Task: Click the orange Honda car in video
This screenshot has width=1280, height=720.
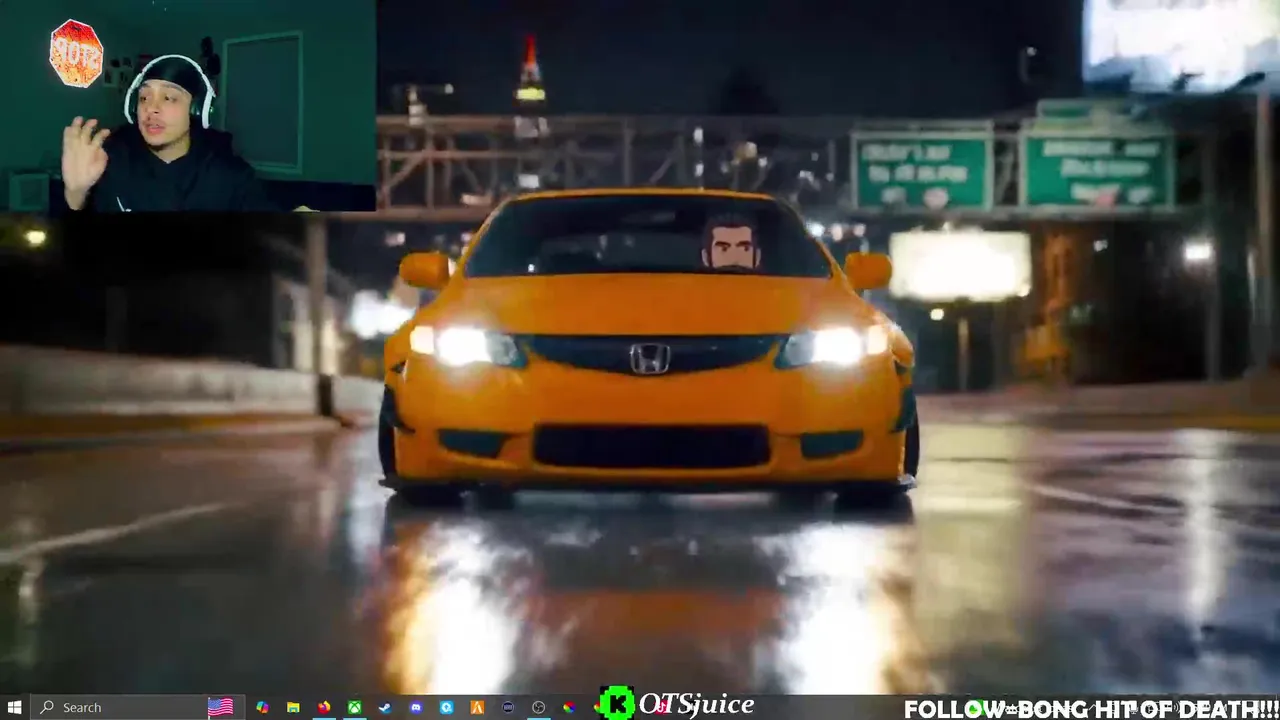Action: [x=649, y=345]
